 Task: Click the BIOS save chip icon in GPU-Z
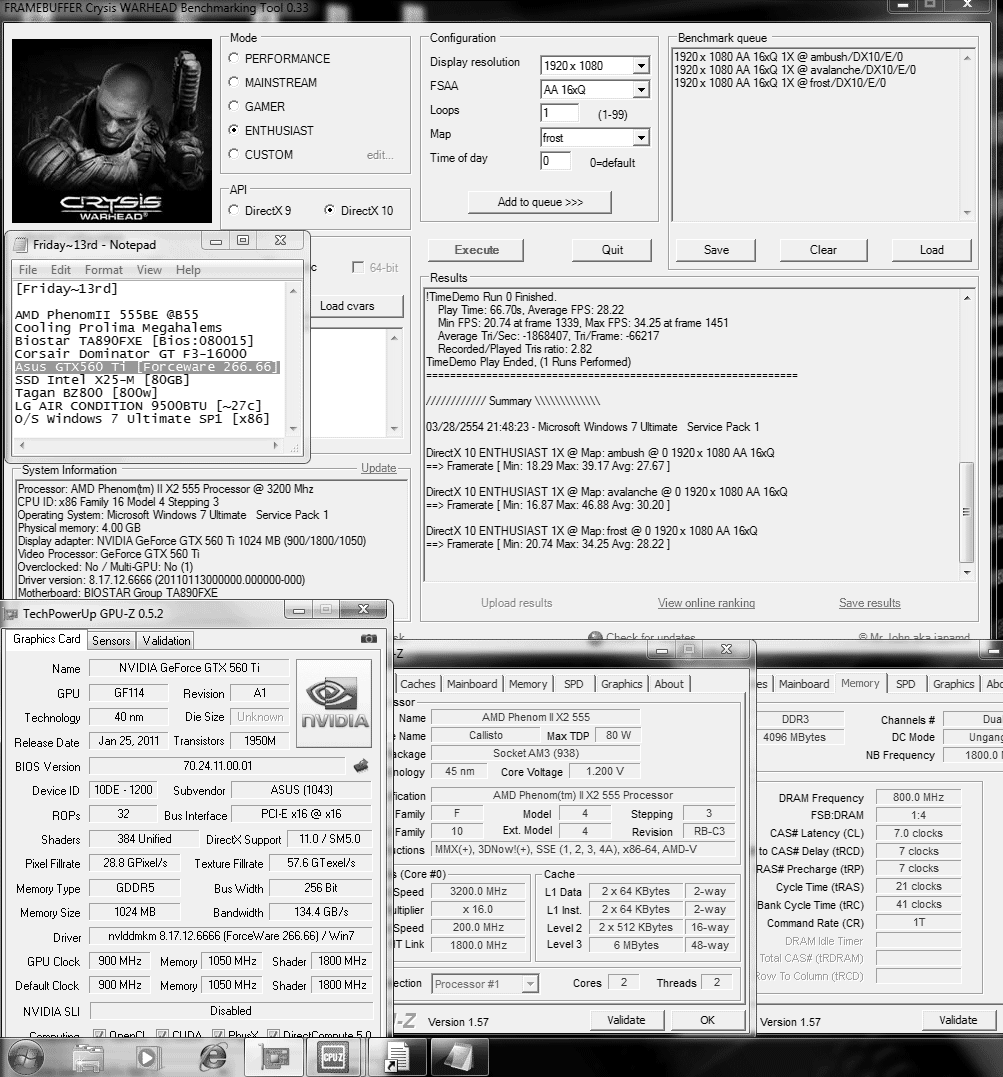click(361, 766)
